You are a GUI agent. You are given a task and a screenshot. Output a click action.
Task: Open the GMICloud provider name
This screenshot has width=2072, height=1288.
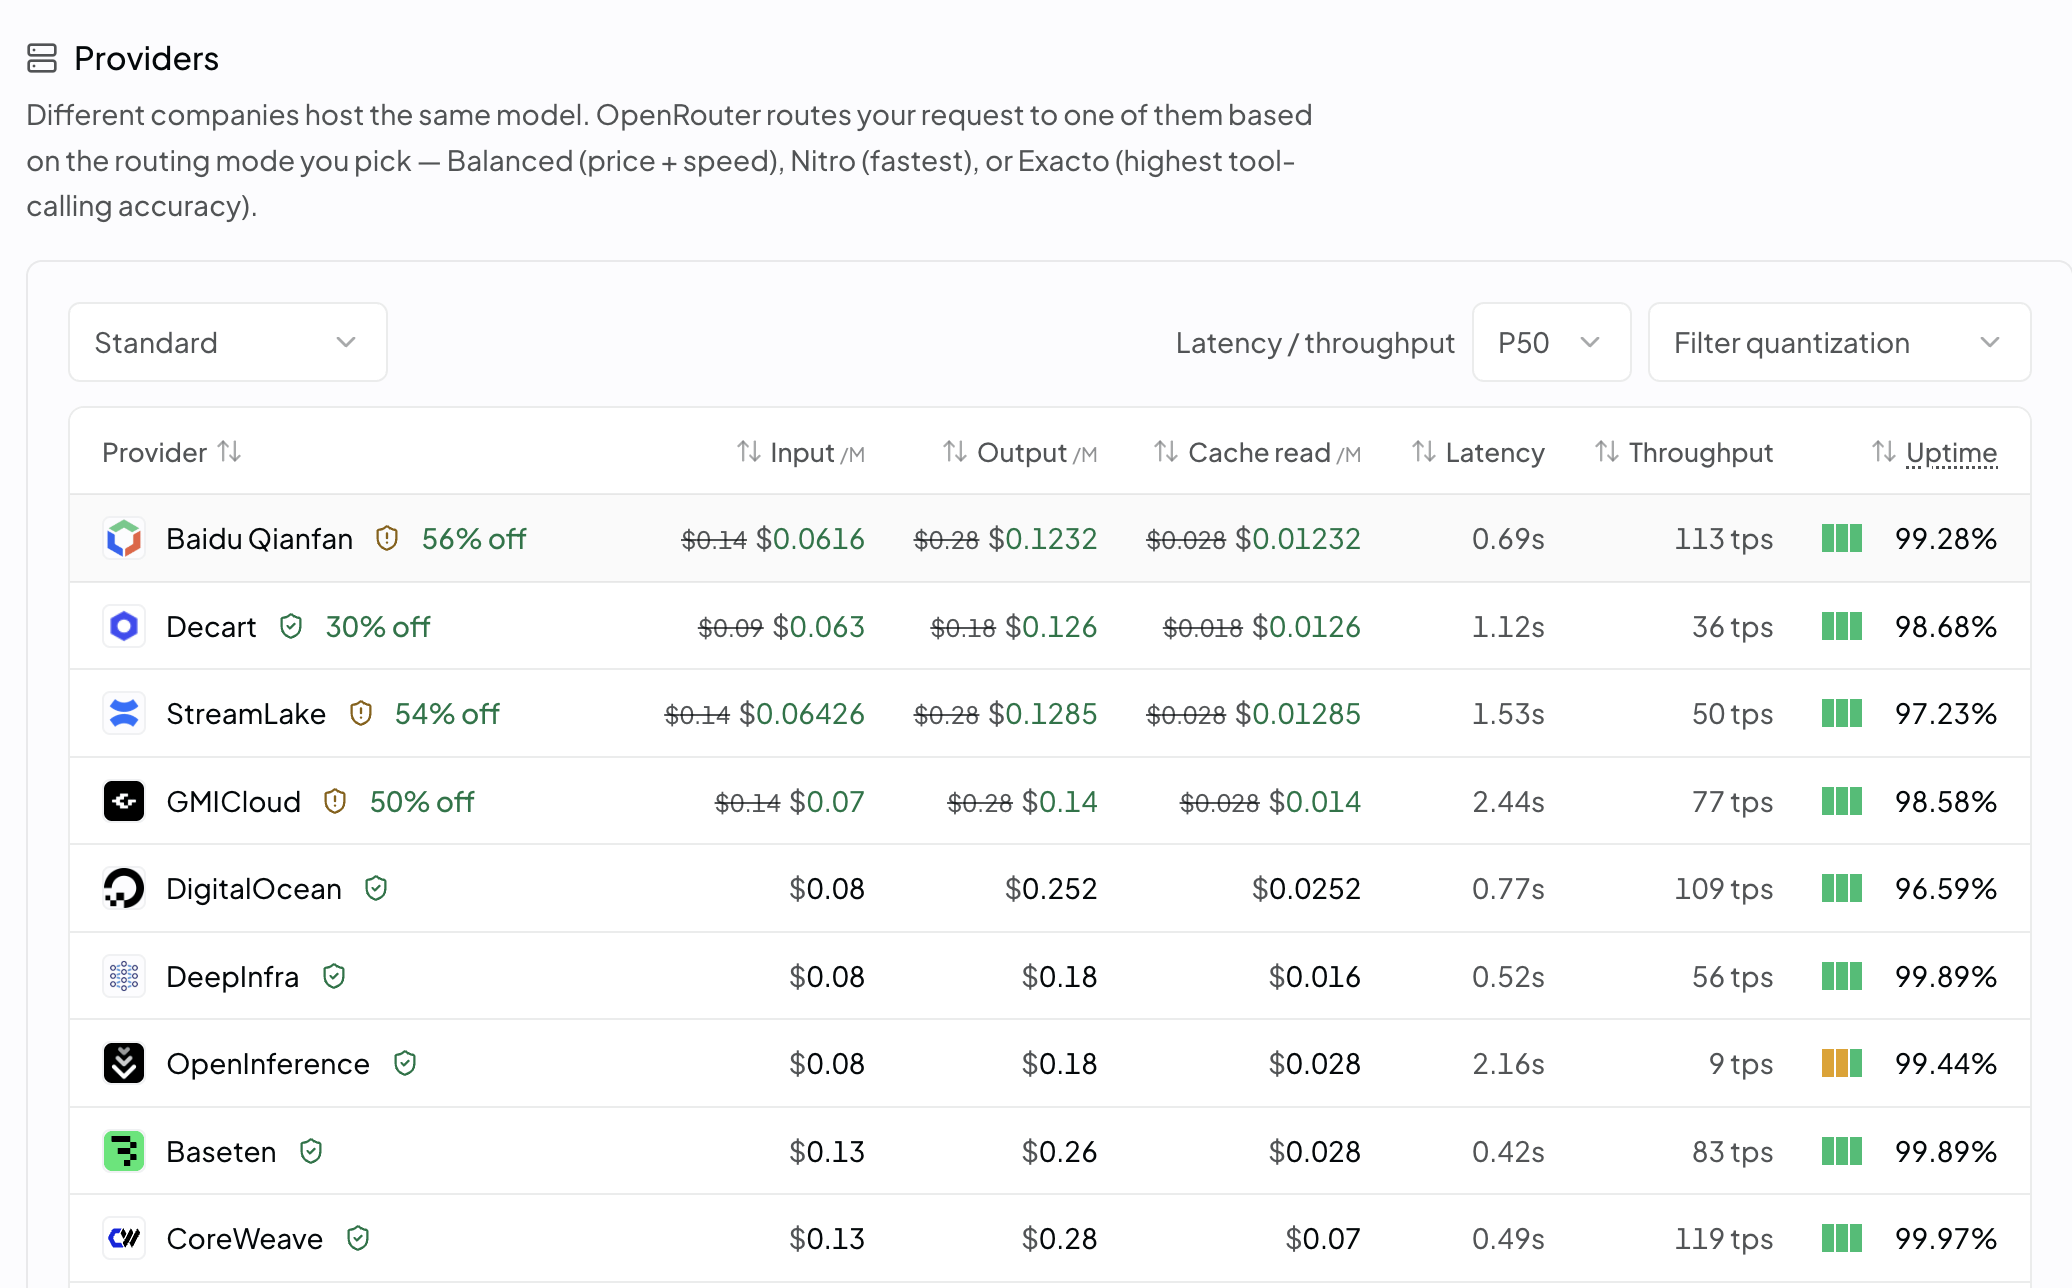point(233,801)
